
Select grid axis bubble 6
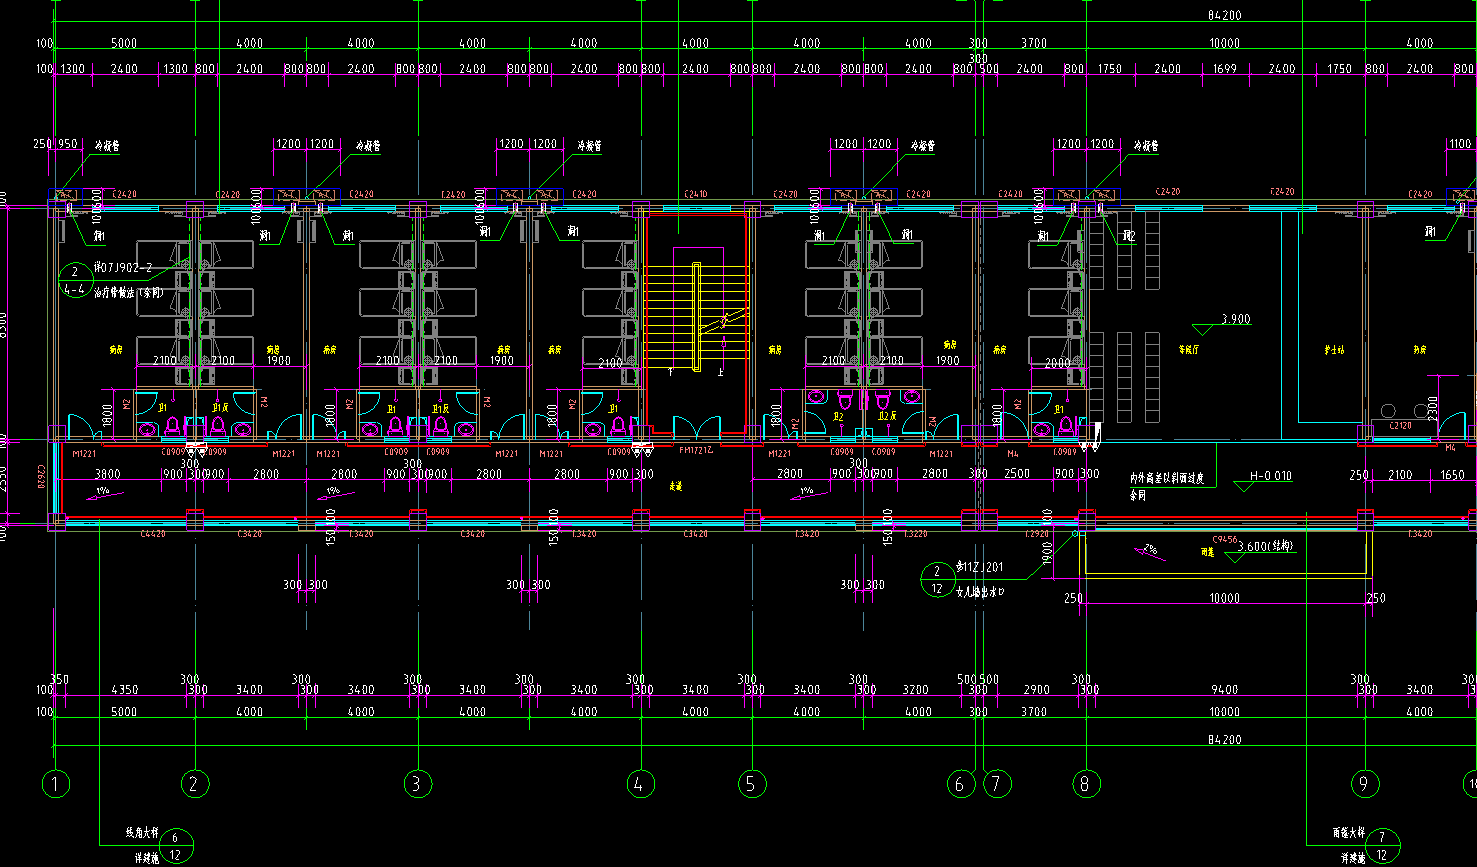960,784
